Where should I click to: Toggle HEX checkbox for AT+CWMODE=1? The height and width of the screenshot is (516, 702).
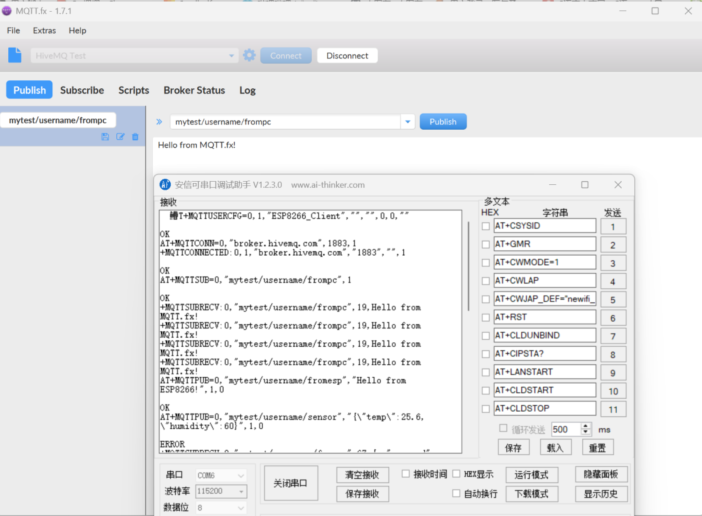tap(486, 263)
